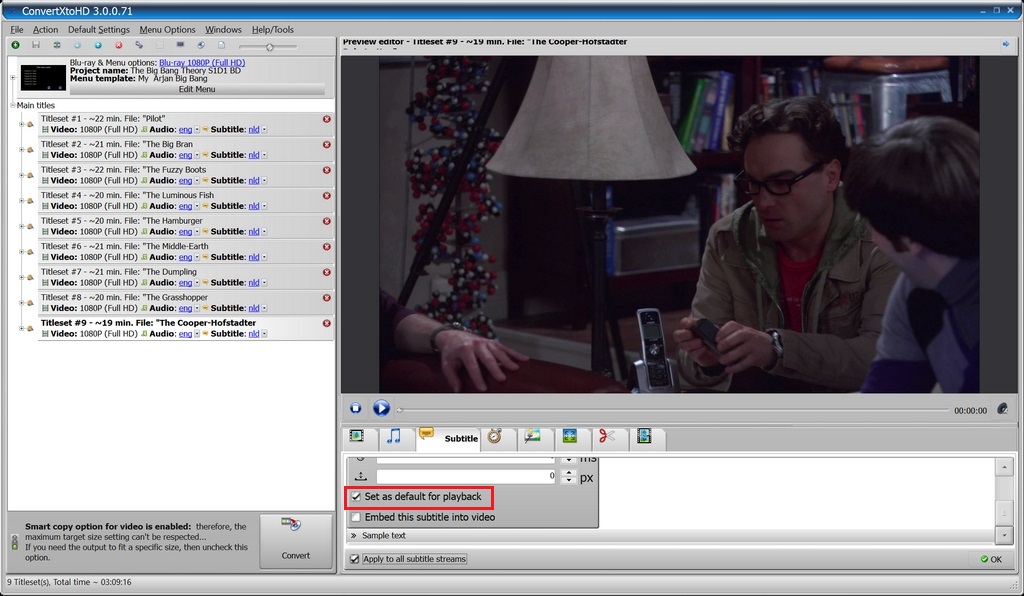1024x596 pixels.
Task: Select Titleset #4 "The Luminous Fish" row
Action: pos(186,200)
